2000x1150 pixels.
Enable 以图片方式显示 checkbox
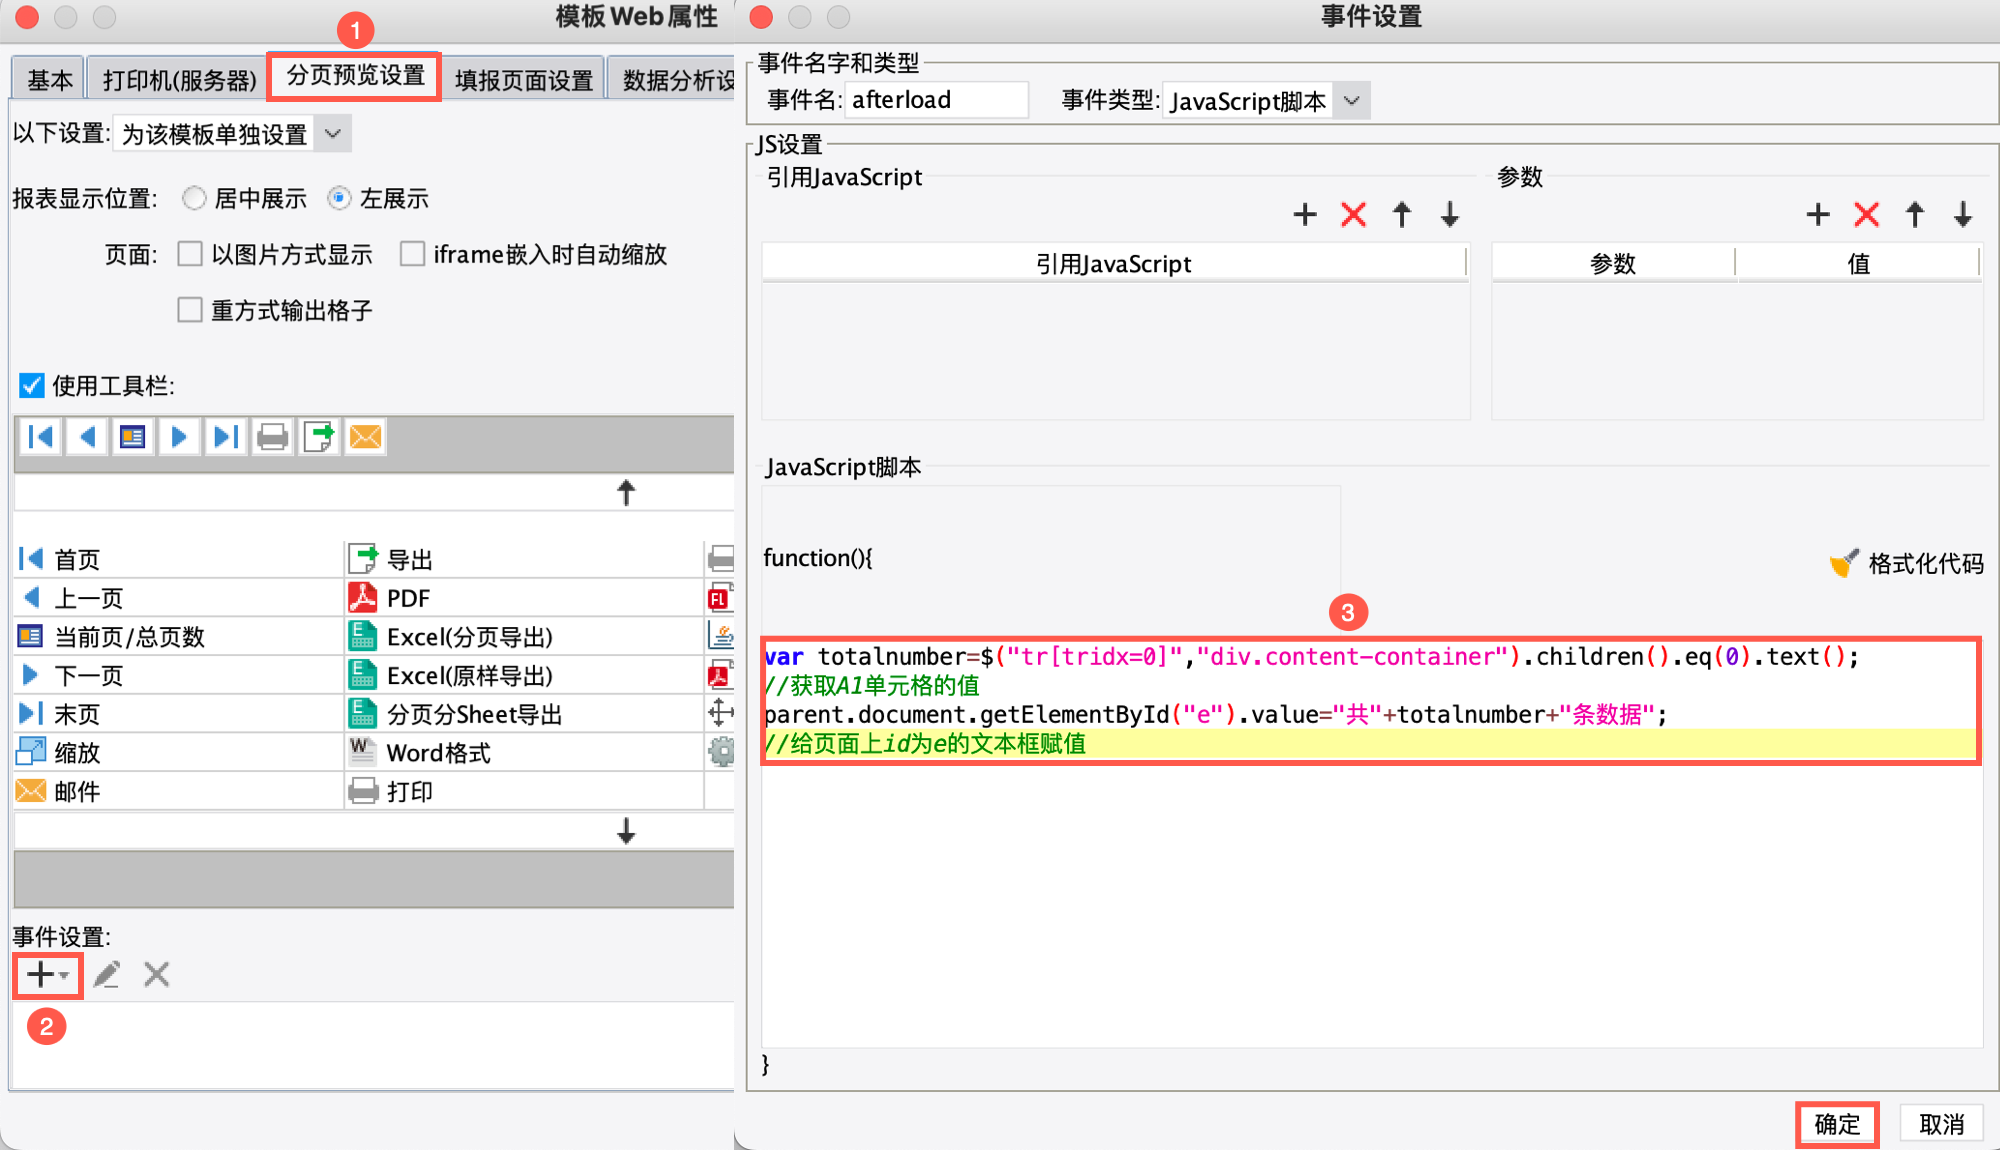tap(190, 254)
